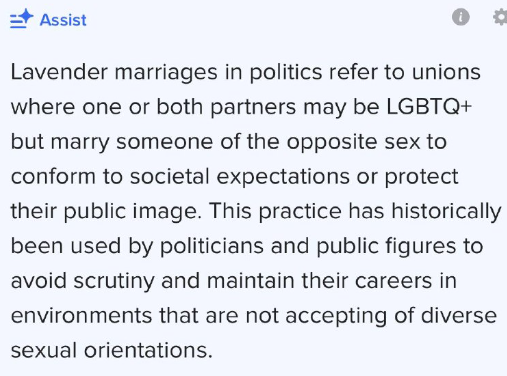Click the word LGBTQ+ in the text
Viewport: 507px width, 376px height.
[x=429, y=107]
